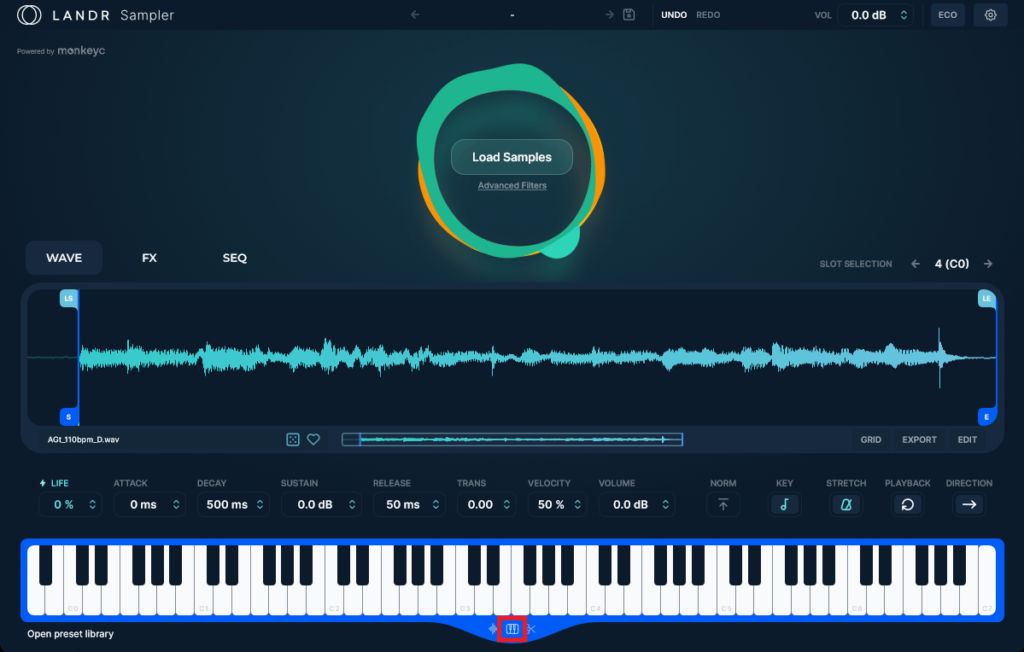Adjust VOLUME 0.0 dB stepper arrows

pos(665,504)
